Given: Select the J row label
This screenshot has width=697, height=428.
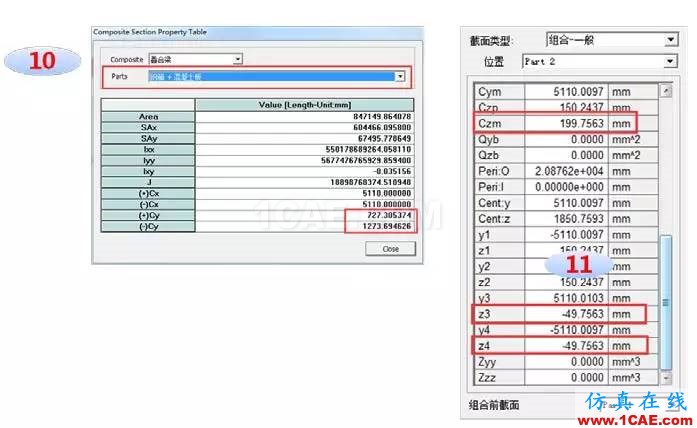Looking at the screenshot, I should click(x=148, y=182).
